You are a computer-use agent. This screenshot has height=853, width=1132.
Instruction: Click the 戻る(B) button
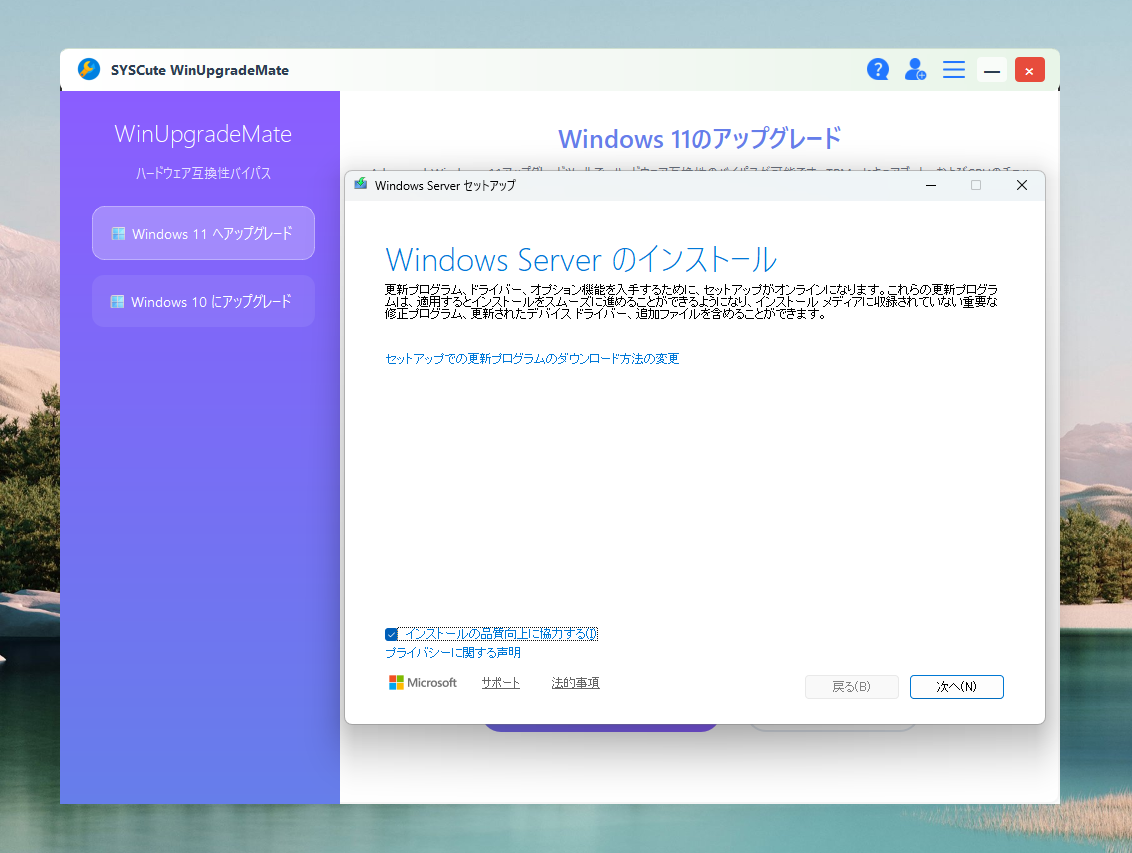851,687
